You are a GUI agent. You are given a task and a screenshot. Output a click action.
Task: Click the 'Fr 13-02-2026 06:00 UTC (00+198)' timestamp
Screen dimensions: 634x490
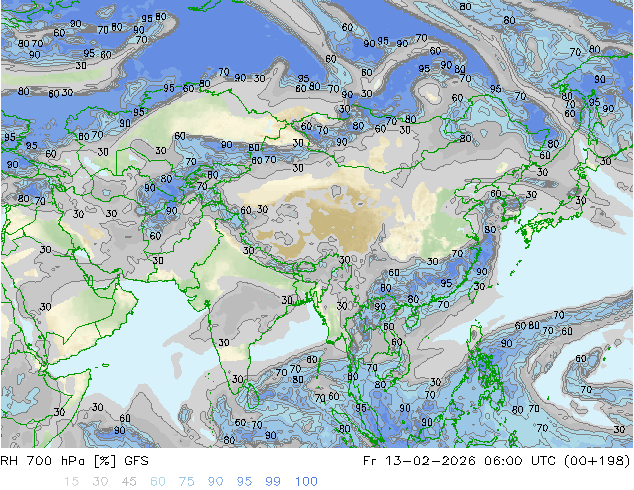(x=497, y=461)
